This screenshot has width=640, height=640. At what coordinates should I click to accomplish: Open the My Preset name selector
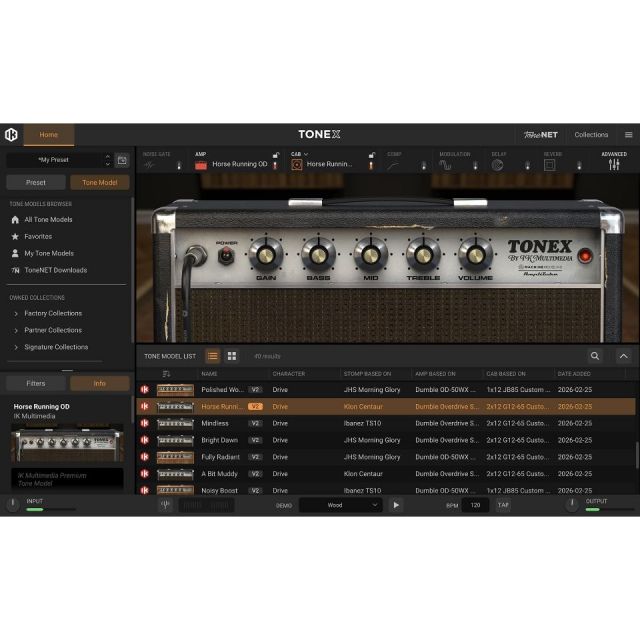click(54, 160)
